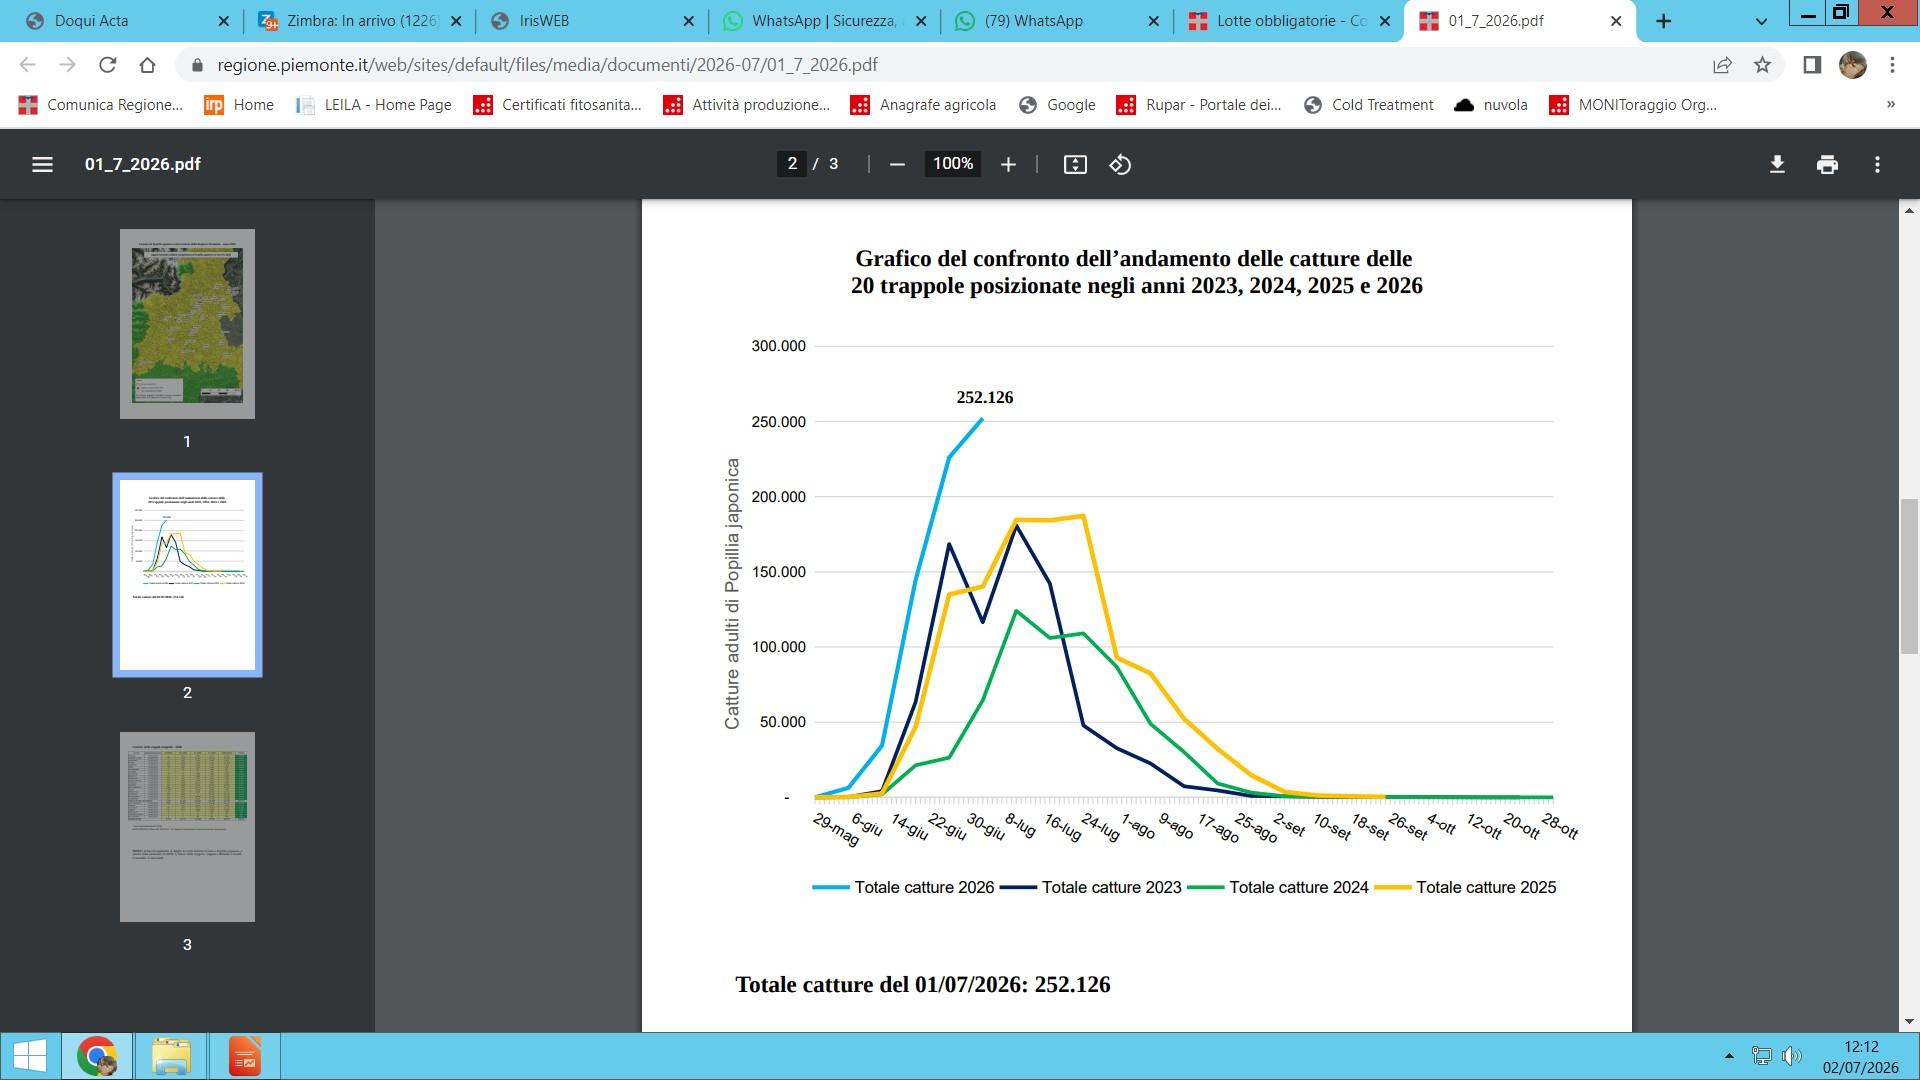The image size is (1920, 1080).
Task: Zoom out with the minus icon
Action: tap(897, 164)
